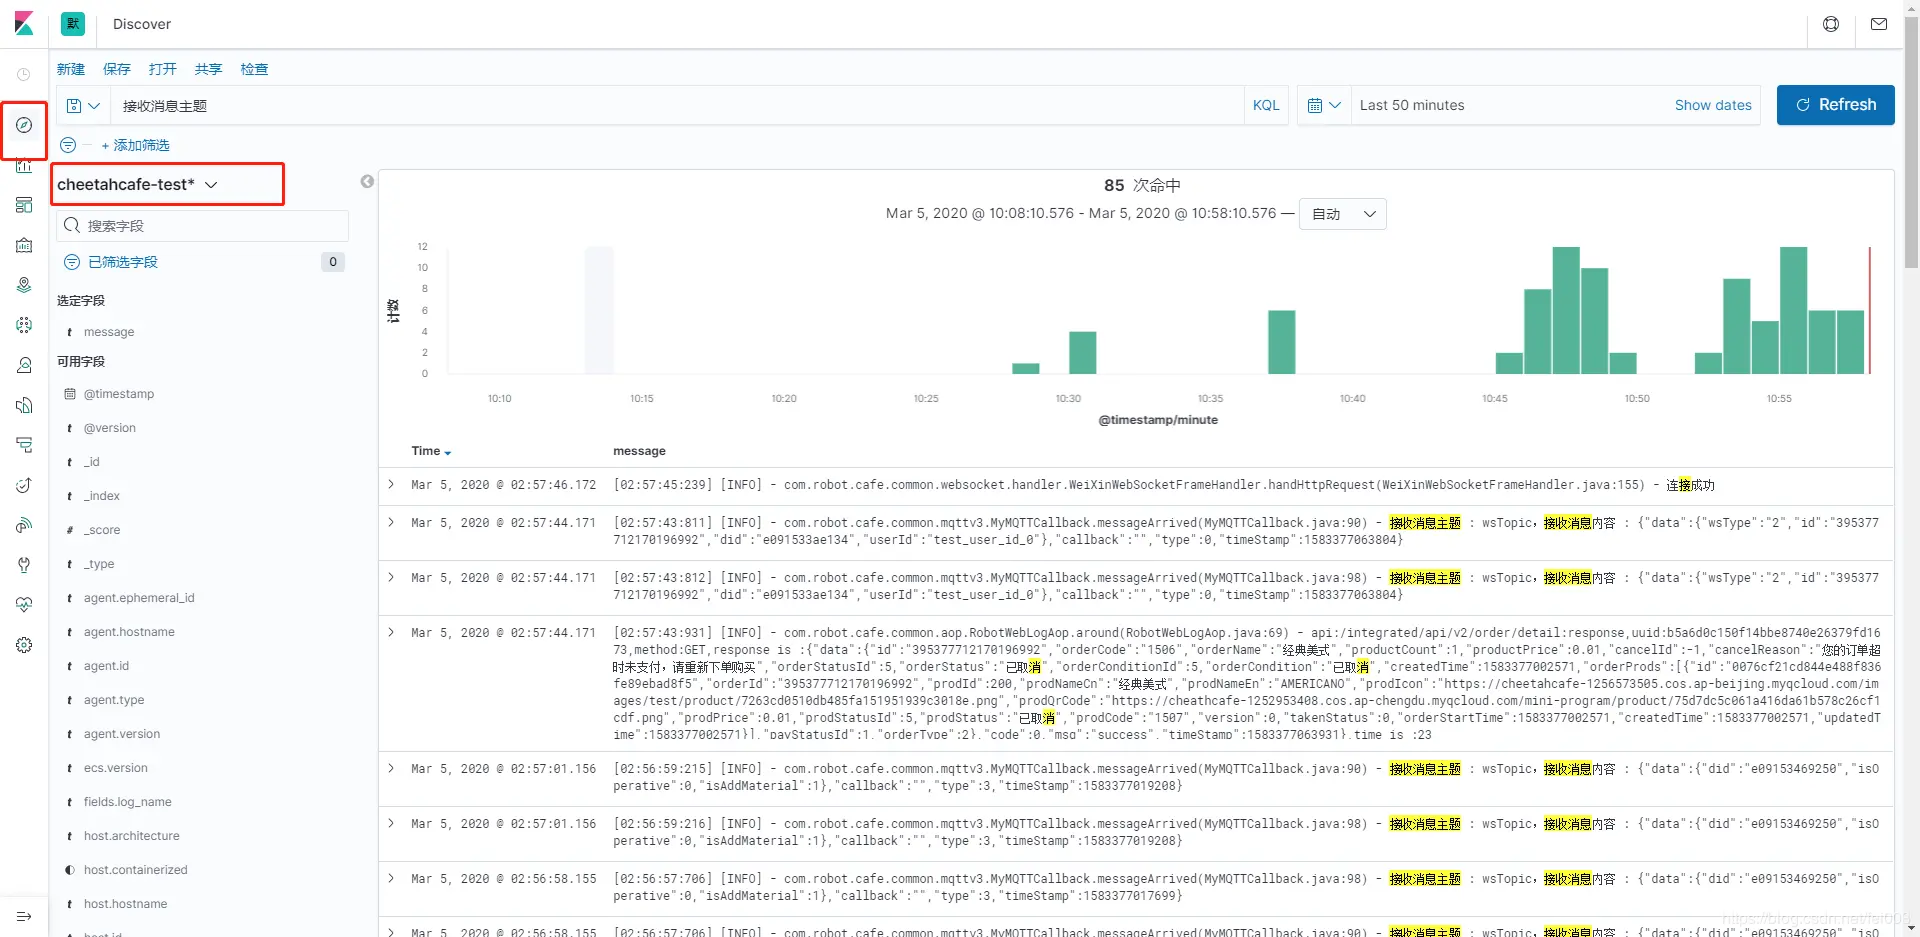Open Canvas from the side navigation
Viewport: 1920px width, 937px height.
[x=24, y=245]
